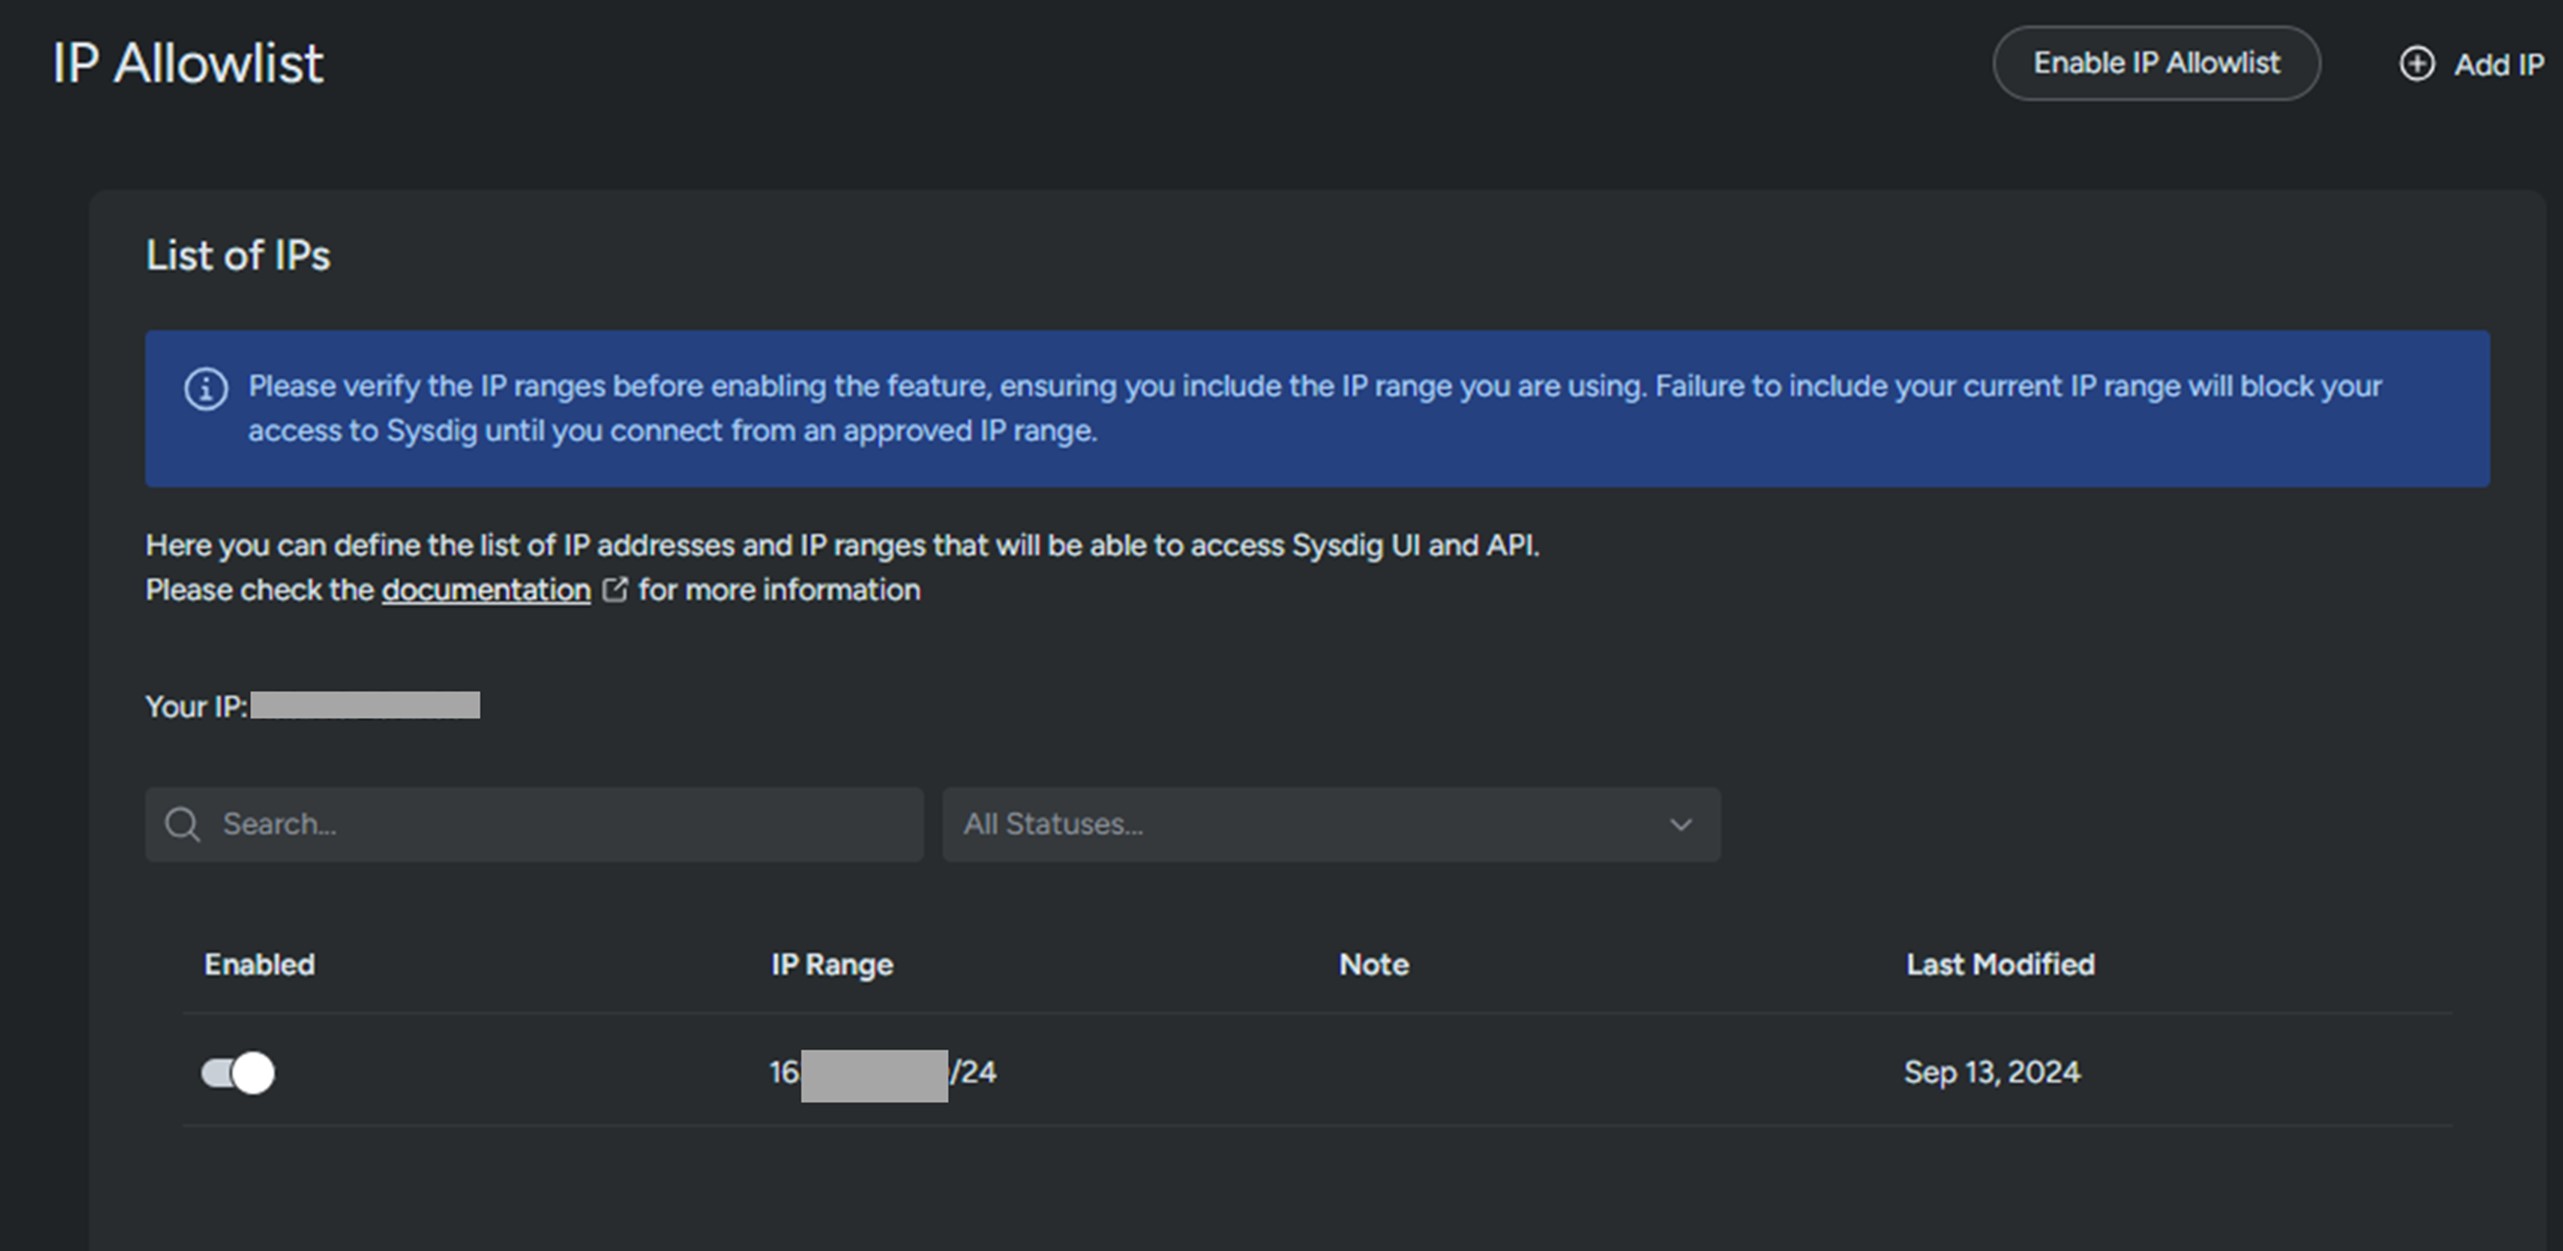Select the IP range entry ending in /24

coord(882,1073)
